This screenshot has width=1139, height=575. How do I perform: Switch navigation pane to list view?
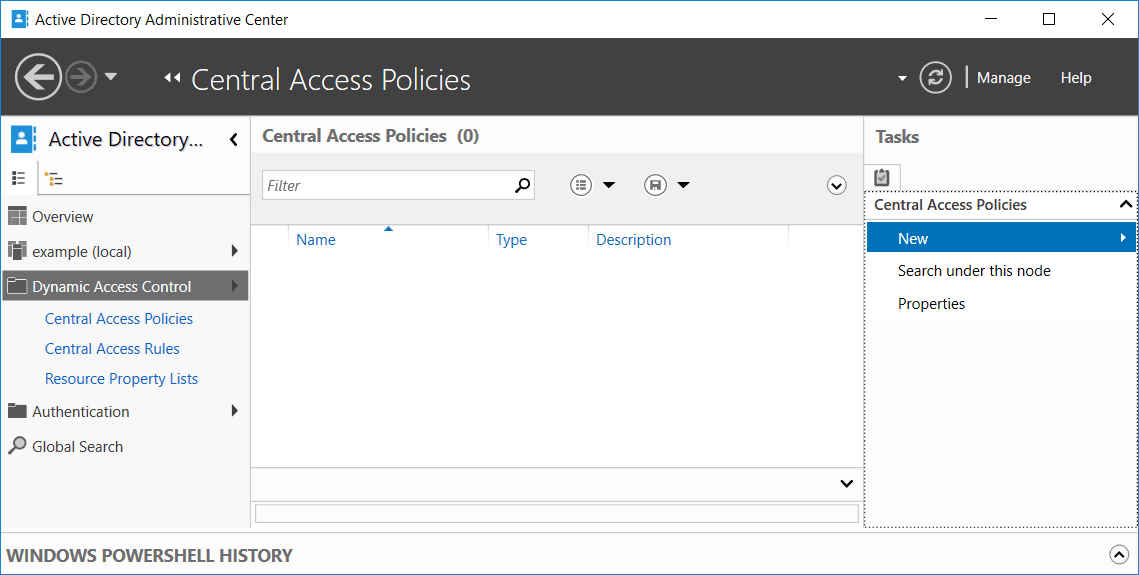tap(19, 178)
